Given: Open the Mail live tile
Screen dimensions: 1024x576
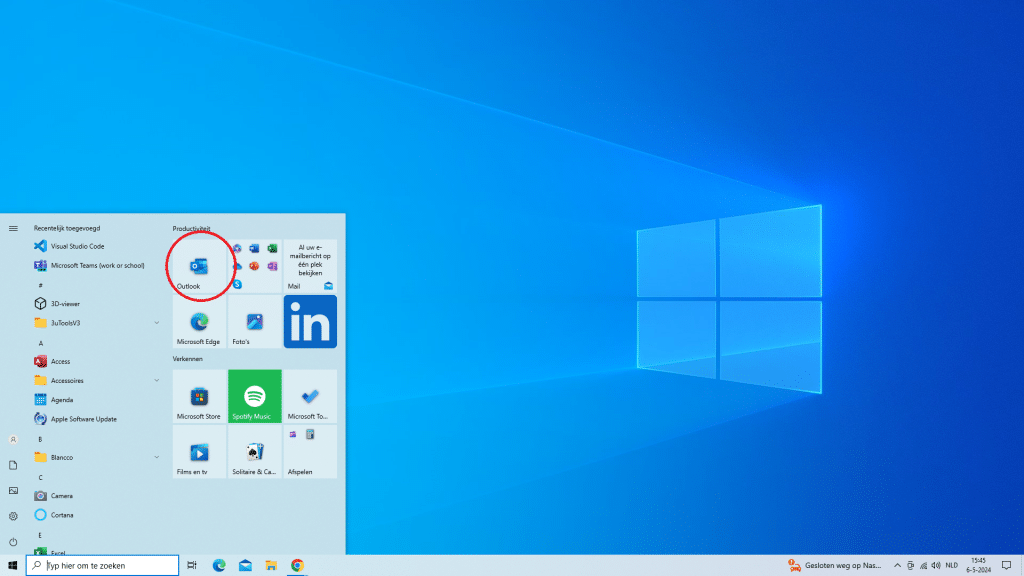Looking at the screenshot, I should point(310,264).
